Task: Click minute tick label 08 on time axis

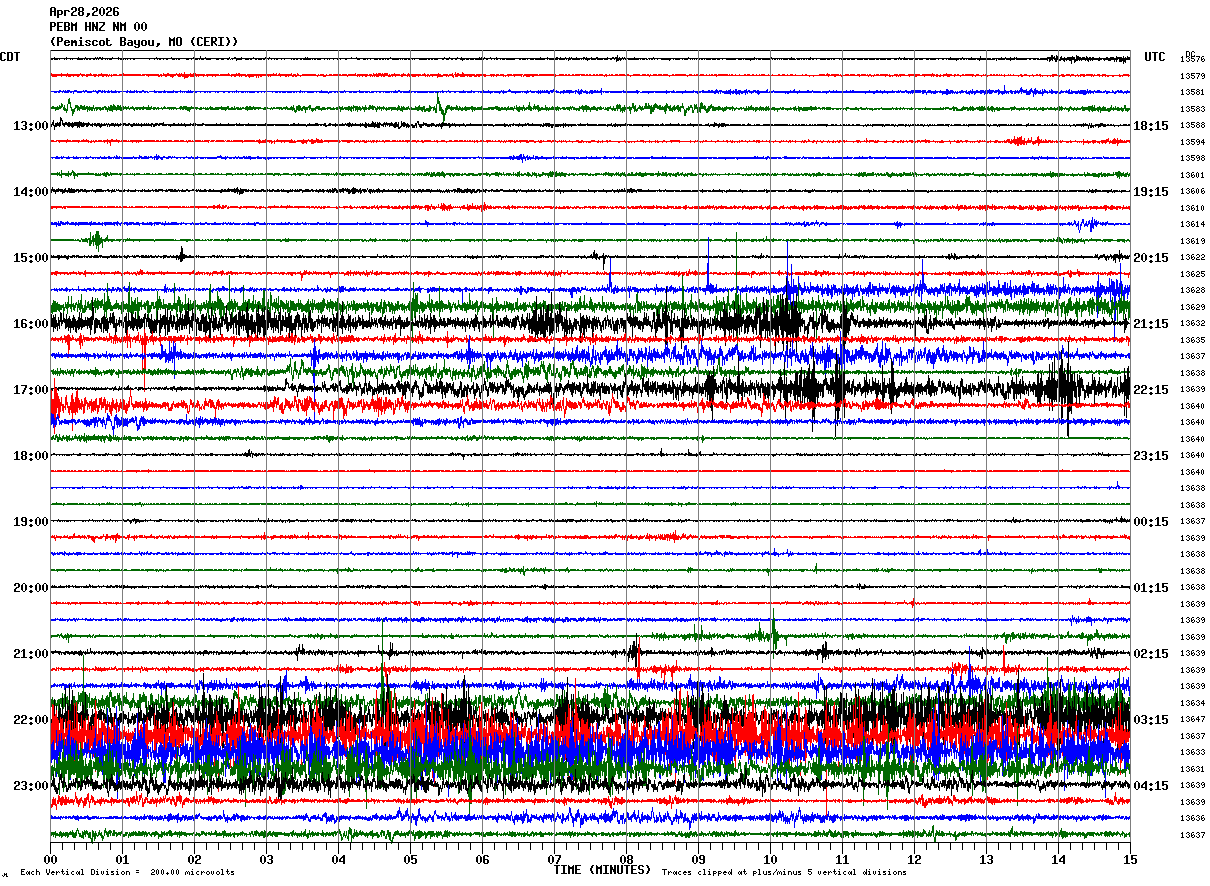Action: click(627, 860)
